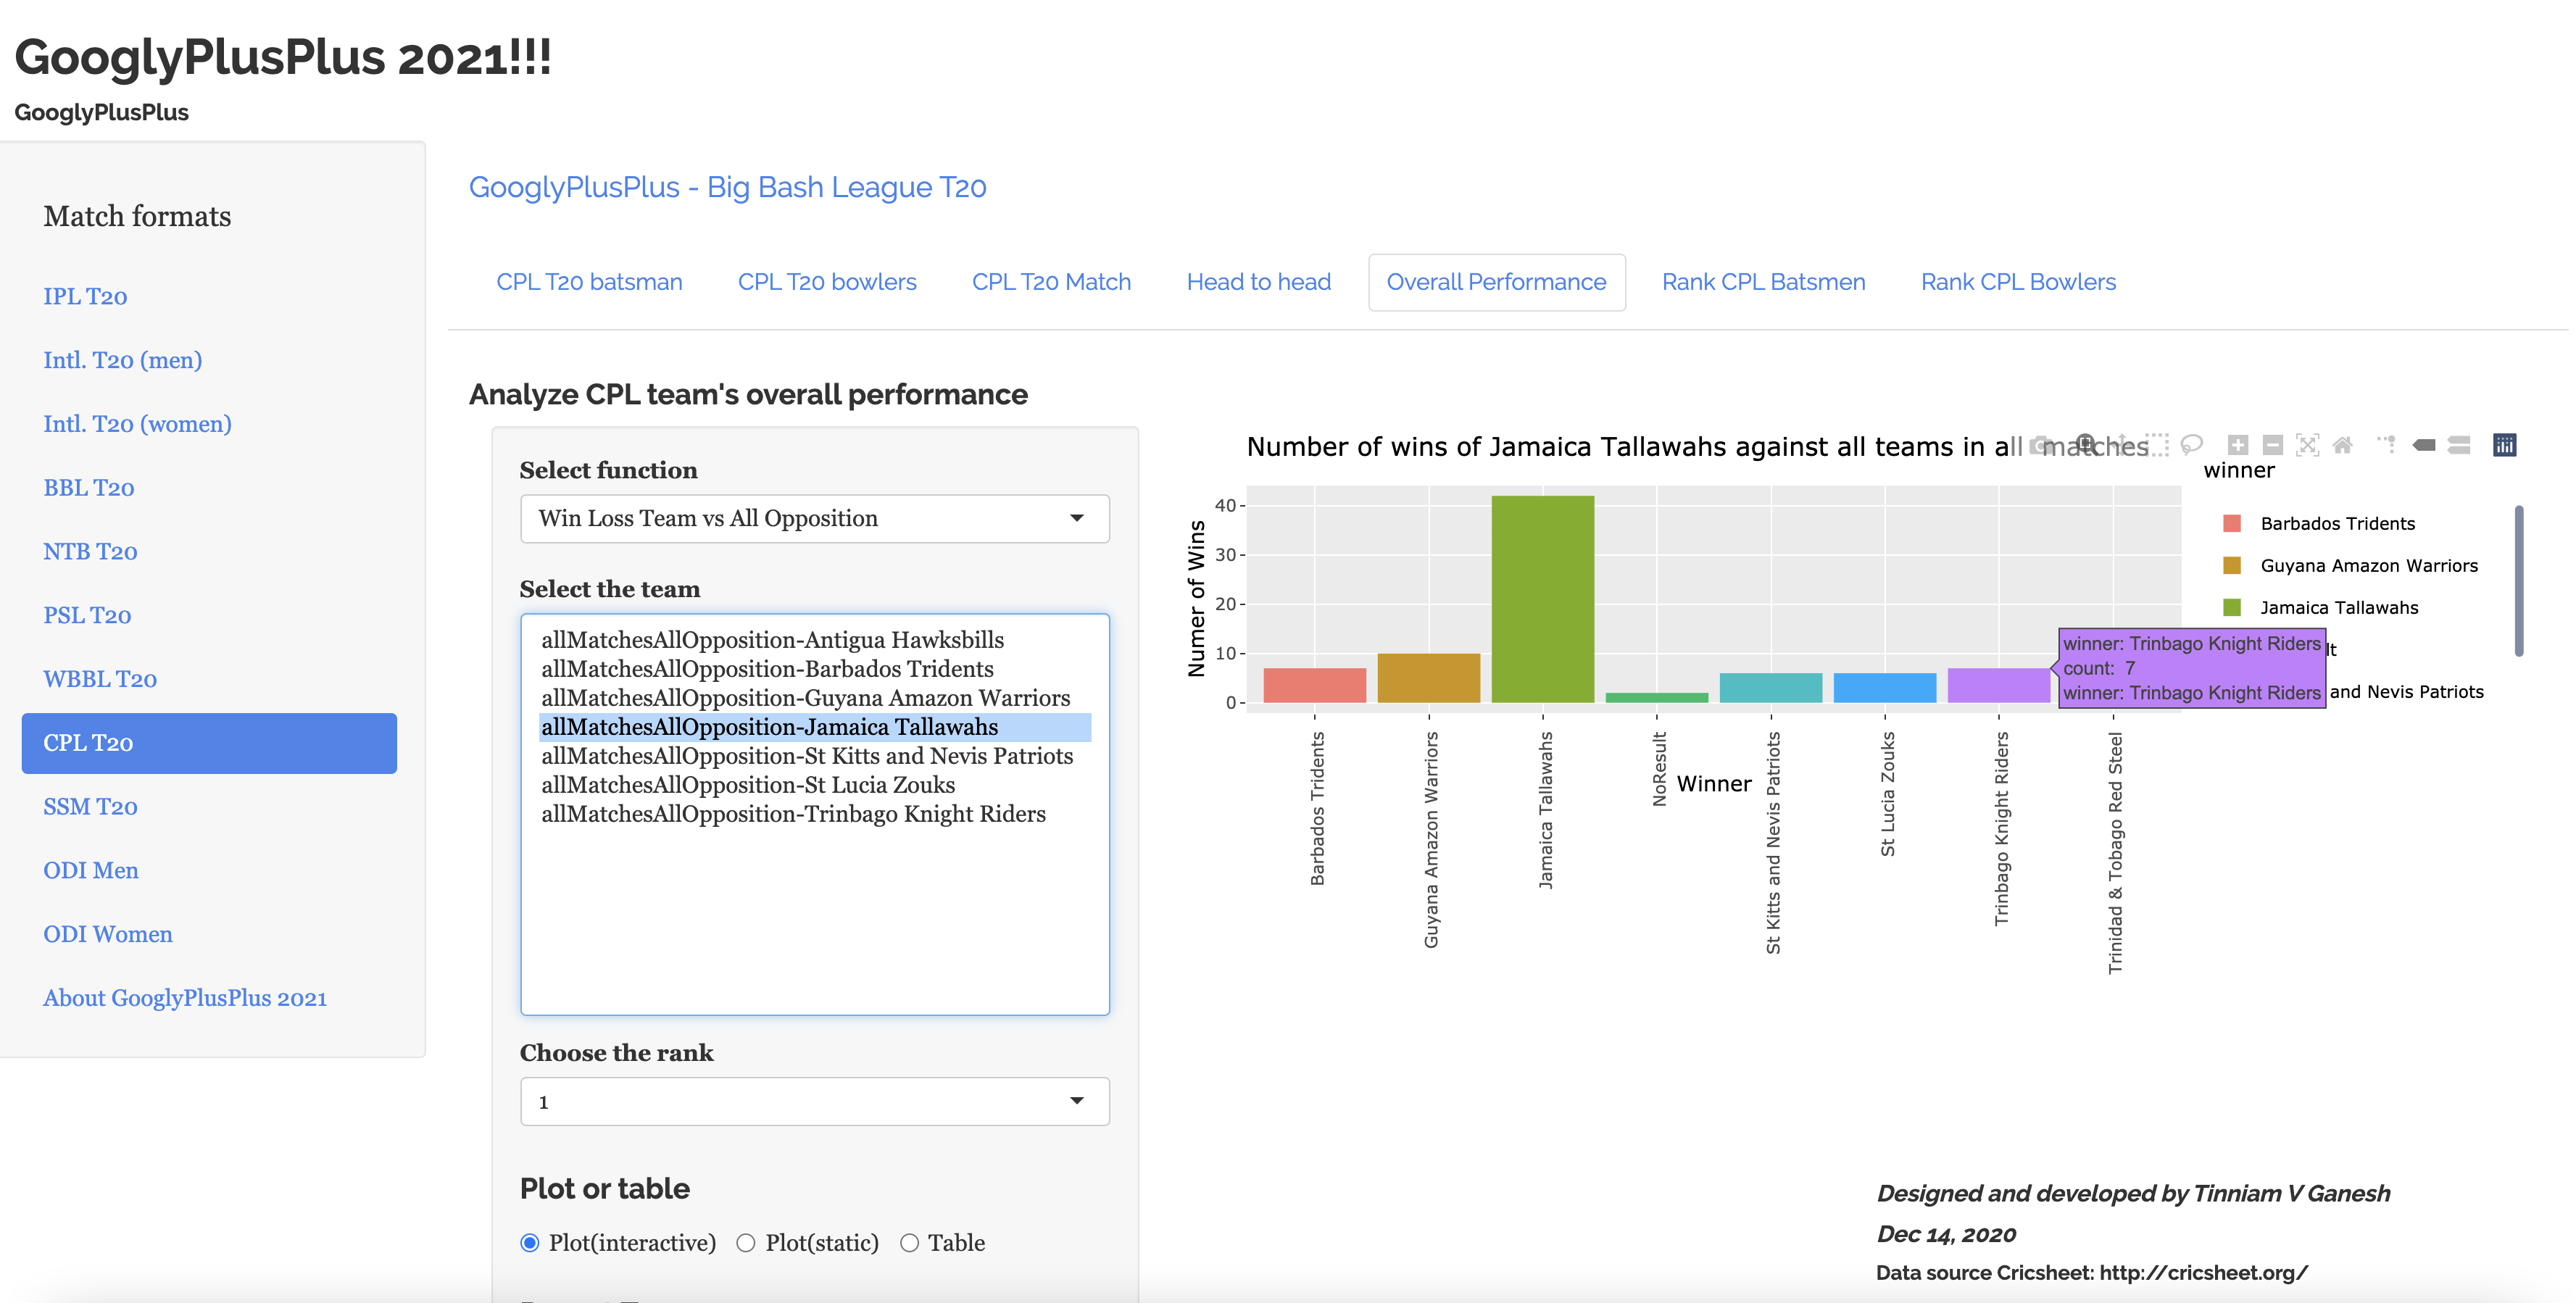Open About GooglyPlusPlus 2021 link
Image resolution: width=2576 pixels, height=1303 pixels.
[x=185, y=998]
